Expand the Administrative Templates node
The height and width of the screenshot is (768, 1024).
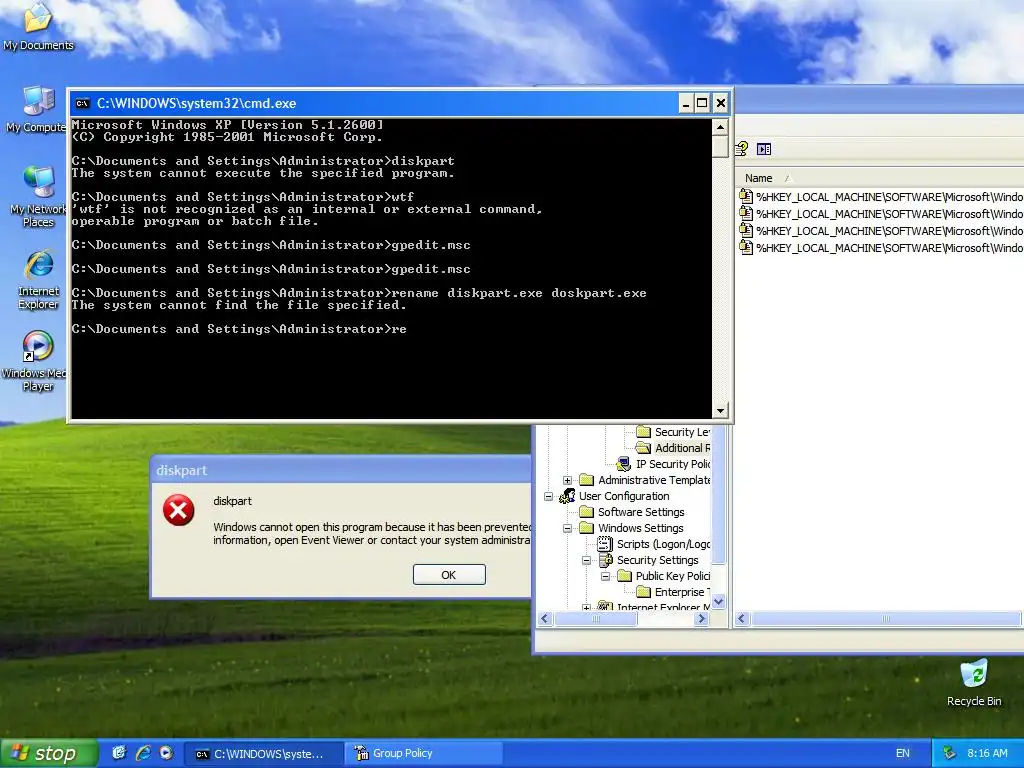coord(568,480)
